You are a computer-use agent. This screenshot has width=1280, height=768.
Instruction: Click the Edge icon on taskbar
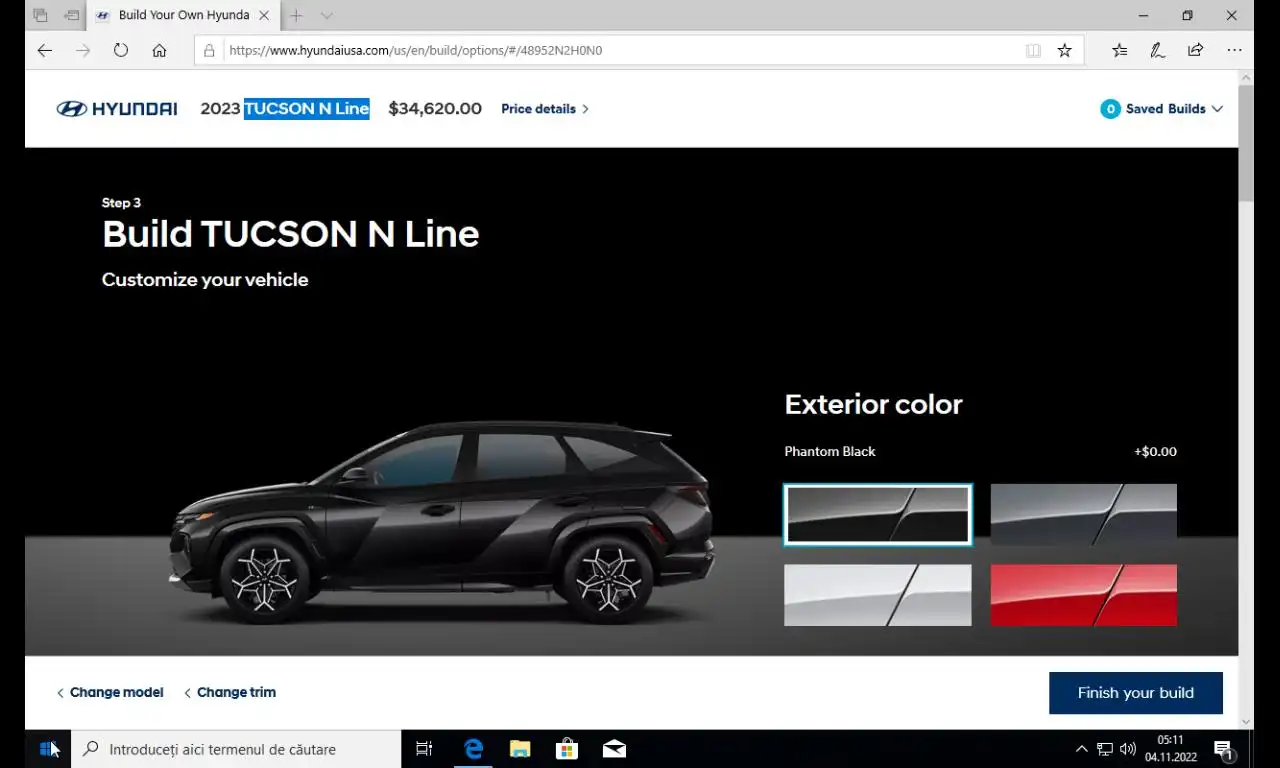click(473, 749)
